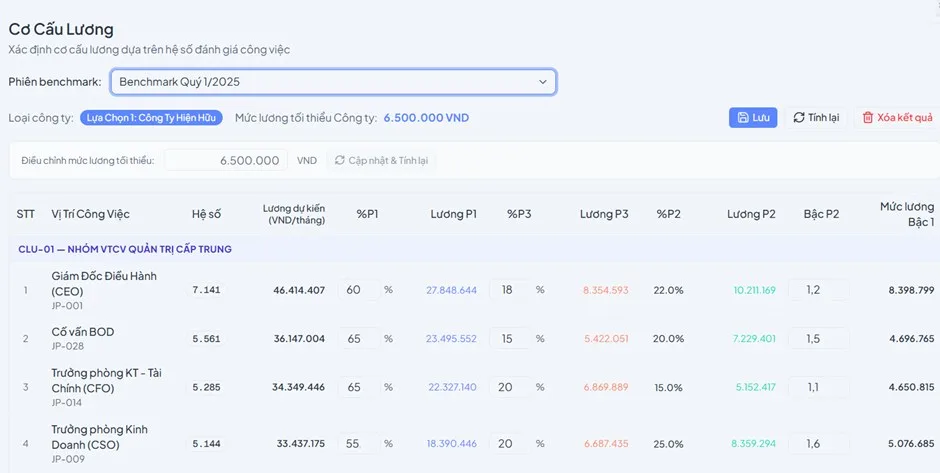Click the coefficient value 5.144

tap(206, 444)
